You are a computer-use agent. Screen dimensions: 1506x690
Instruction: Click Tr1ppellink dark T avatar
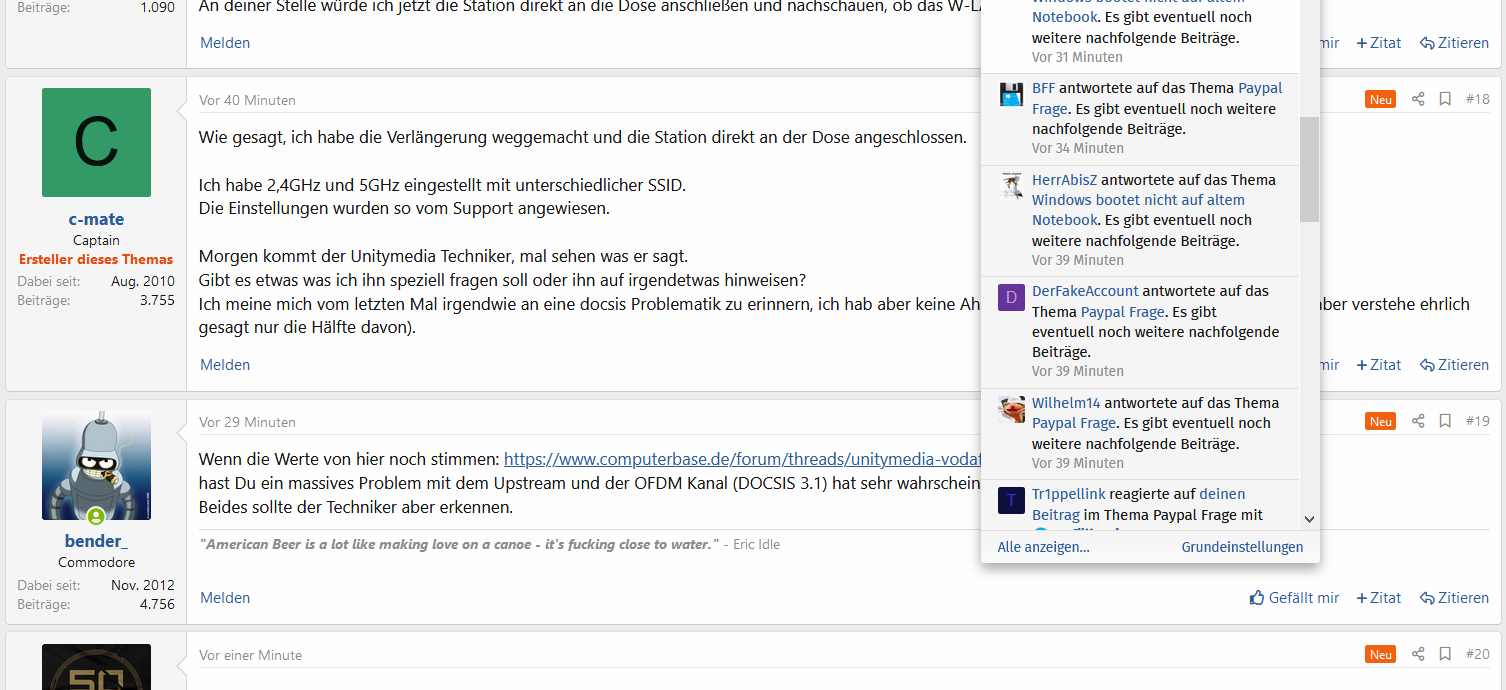click(x=1011, y=500)
